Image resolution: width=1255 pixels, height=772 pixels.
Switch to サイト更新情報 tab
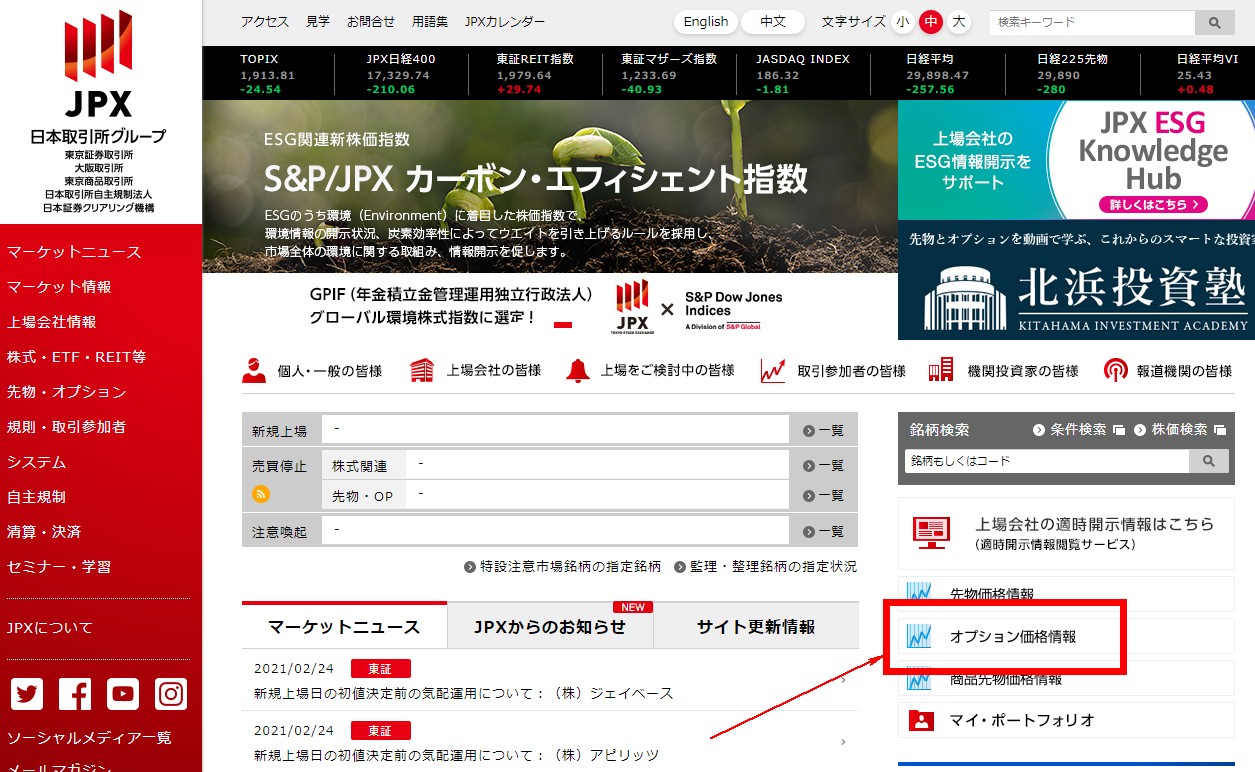point(756,626)
